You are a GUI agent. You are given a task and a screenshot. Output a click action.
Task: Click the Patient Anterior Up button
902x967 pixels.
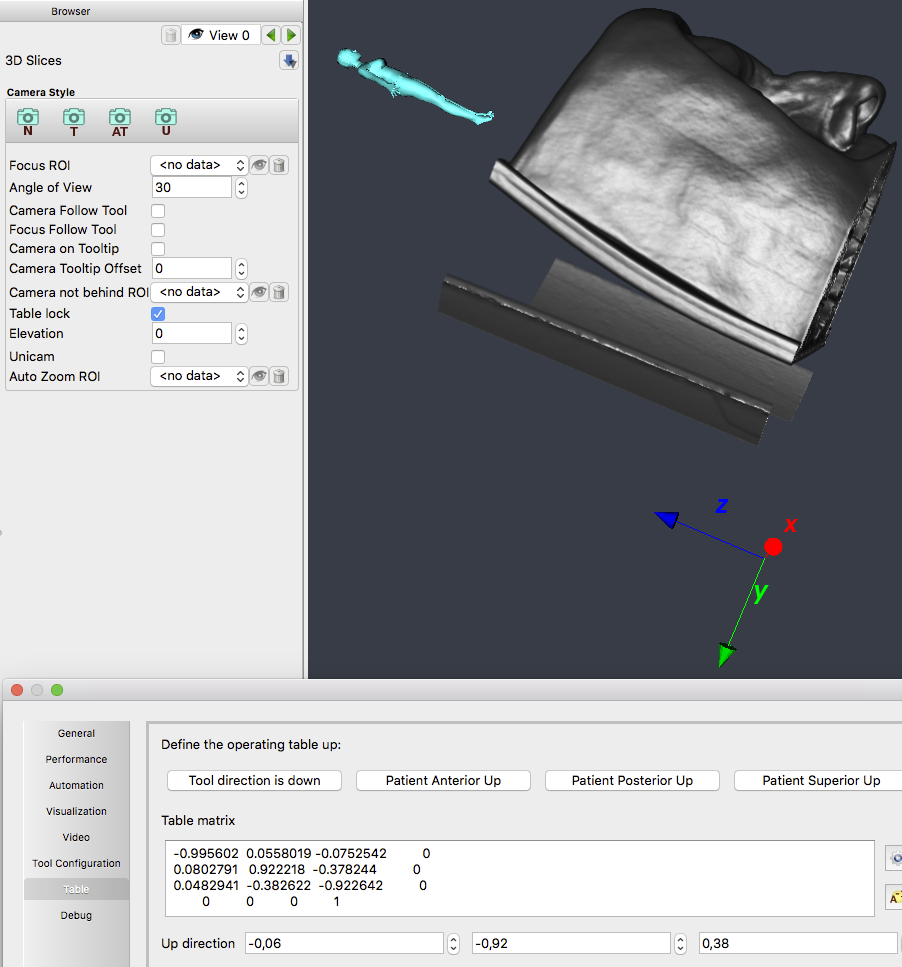[443, 780]
